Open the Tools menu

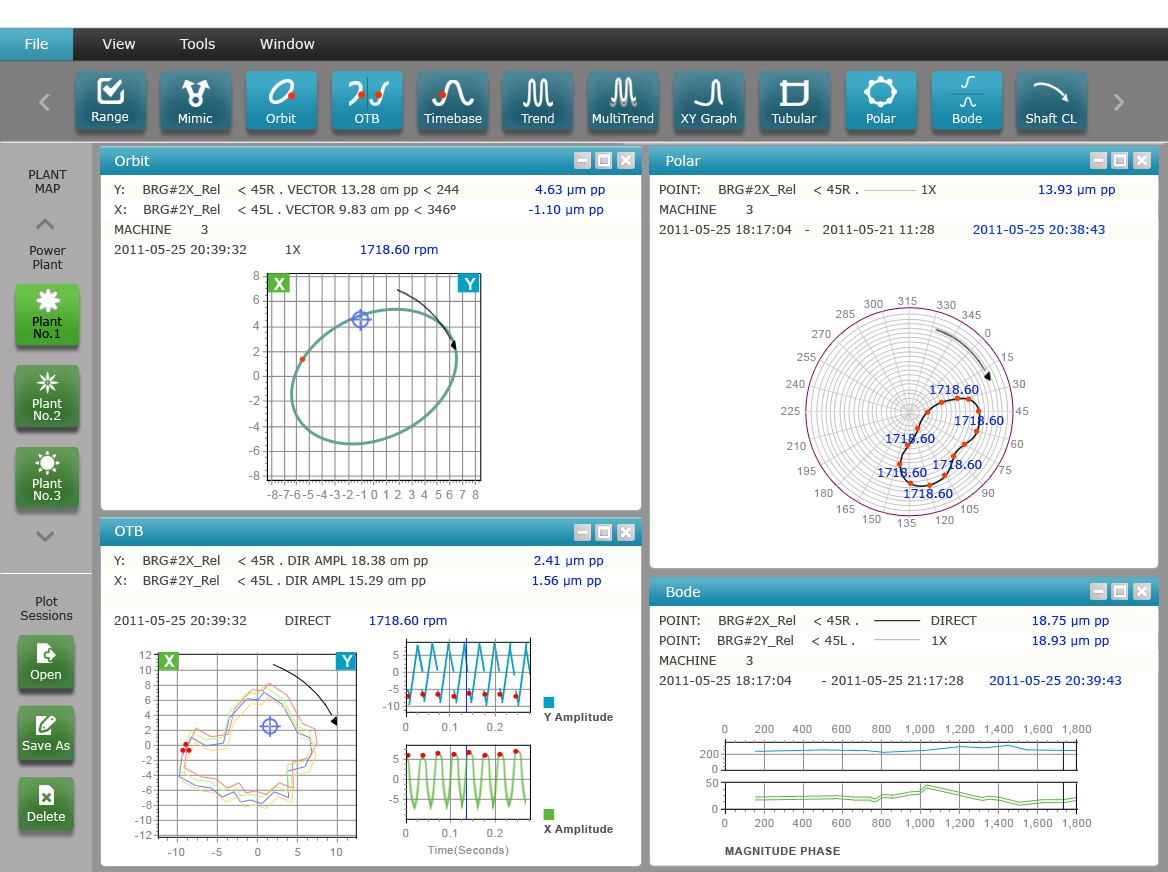tap(197, 44)
